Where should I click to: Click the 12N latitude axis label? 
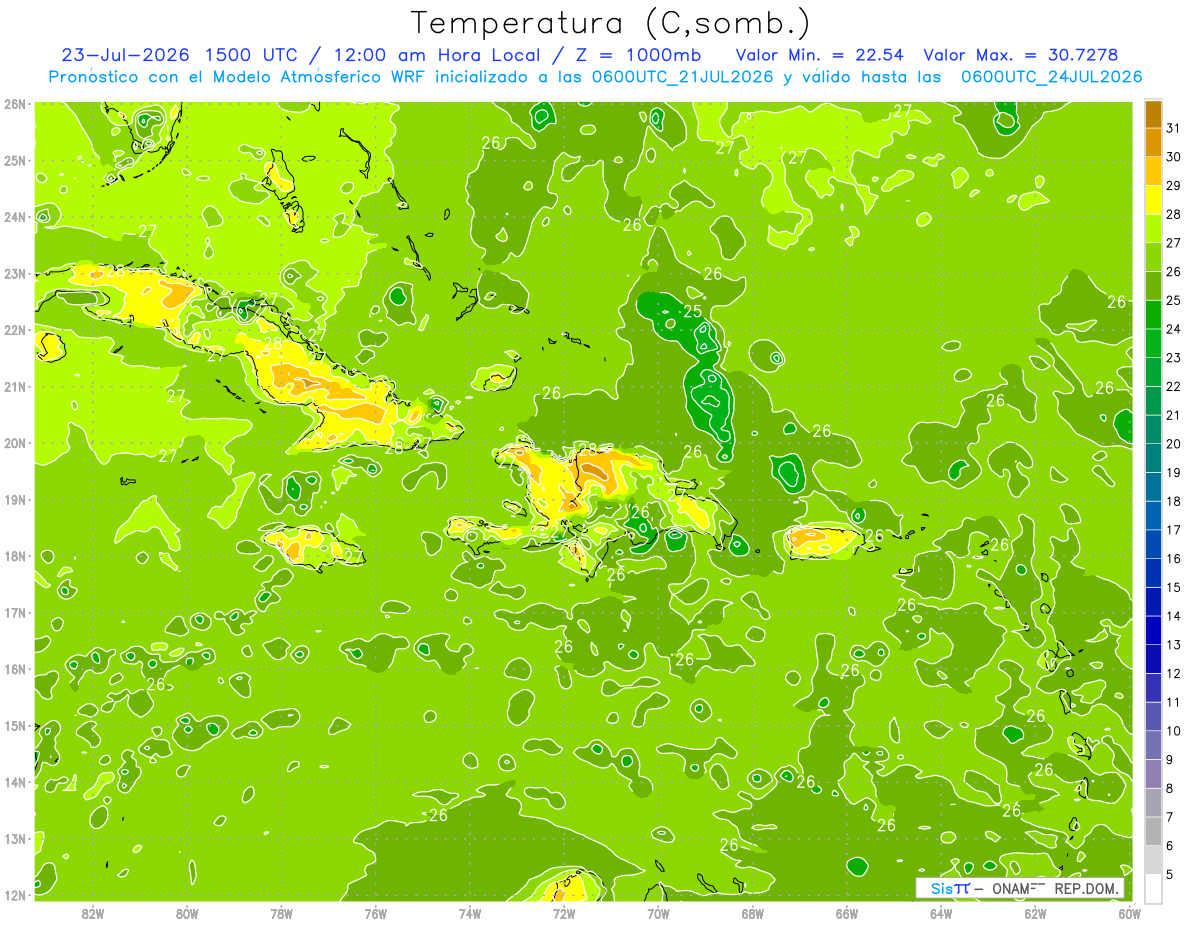14,894
